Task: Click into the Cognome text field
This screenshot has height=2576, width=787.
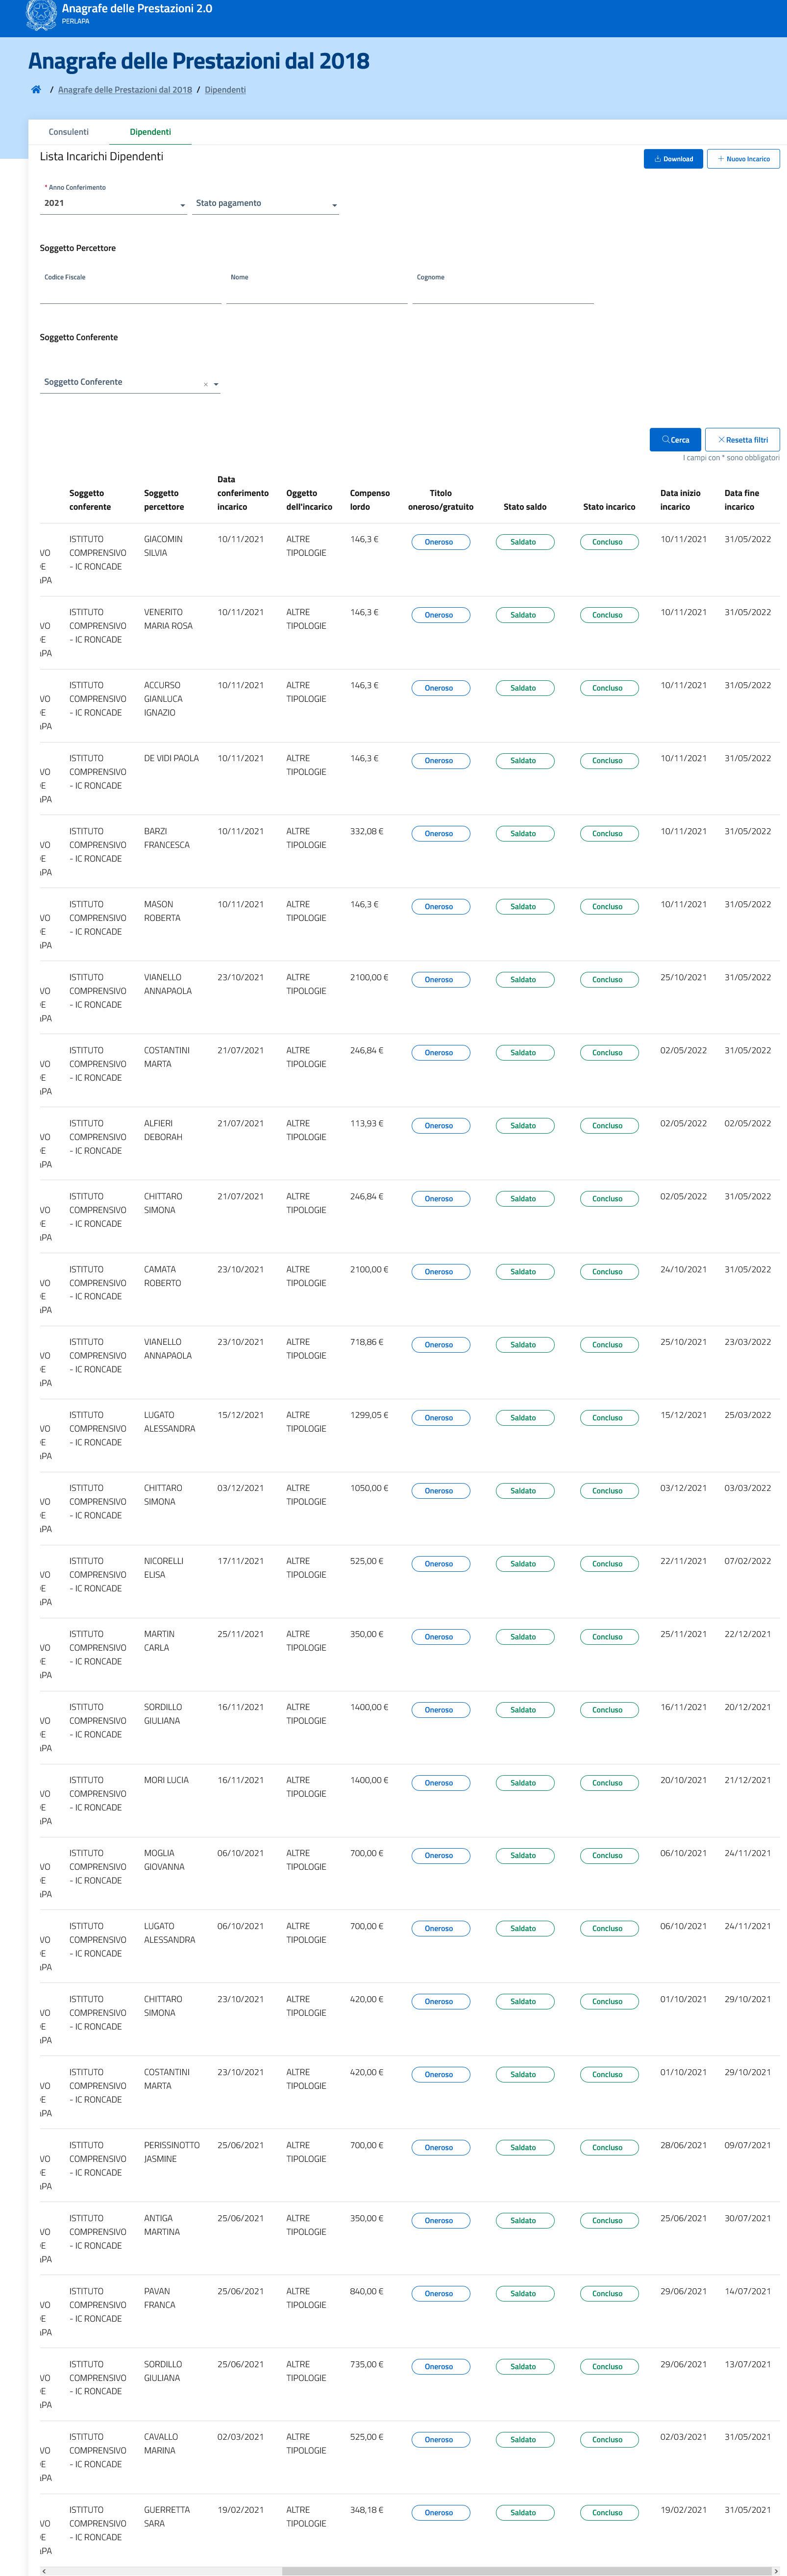Action: coord(503,294)
